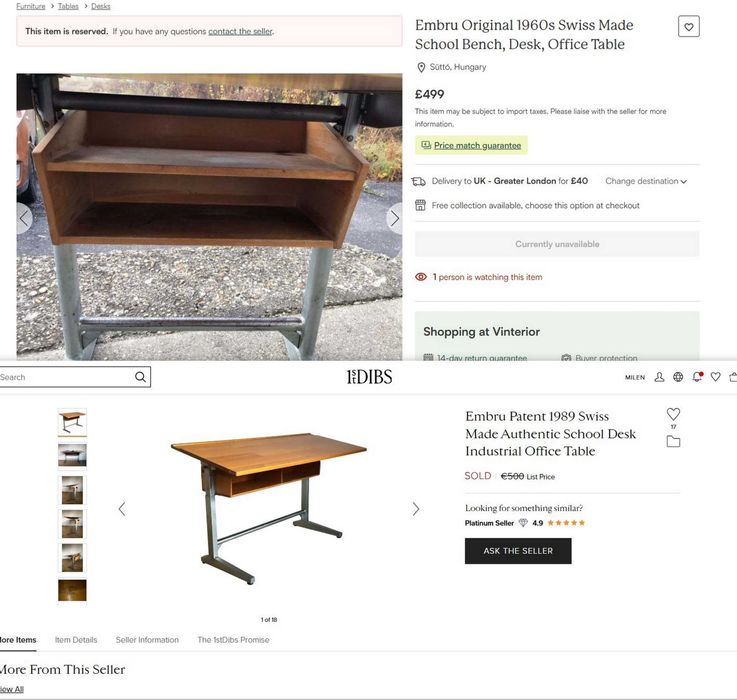737x700 pixels.
Task: Click contact the seller link
Action: (x=240, y=31)
